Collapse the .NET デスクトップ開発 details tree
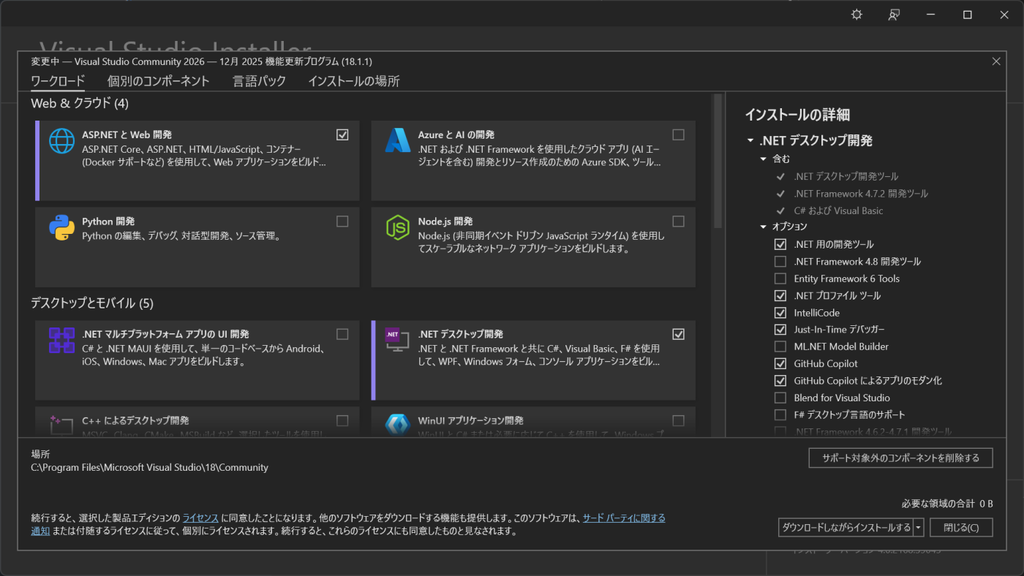Image resolution: width=1024 pixels, height=576 pixels. click(x=750, y=140)
